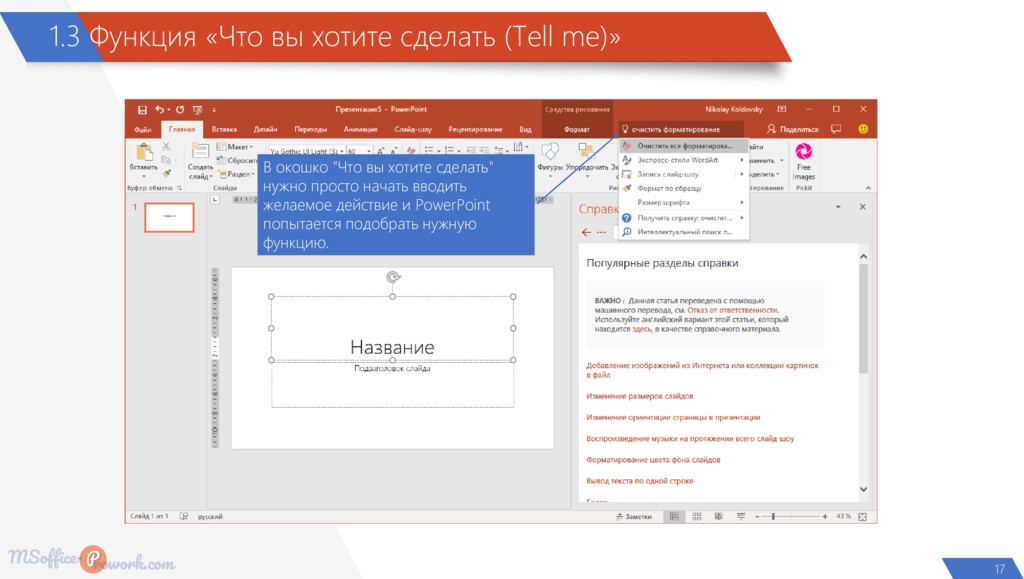Click the Создать слайд icon
This screenshot has height=579, width=1024.
tap(200, 152)
